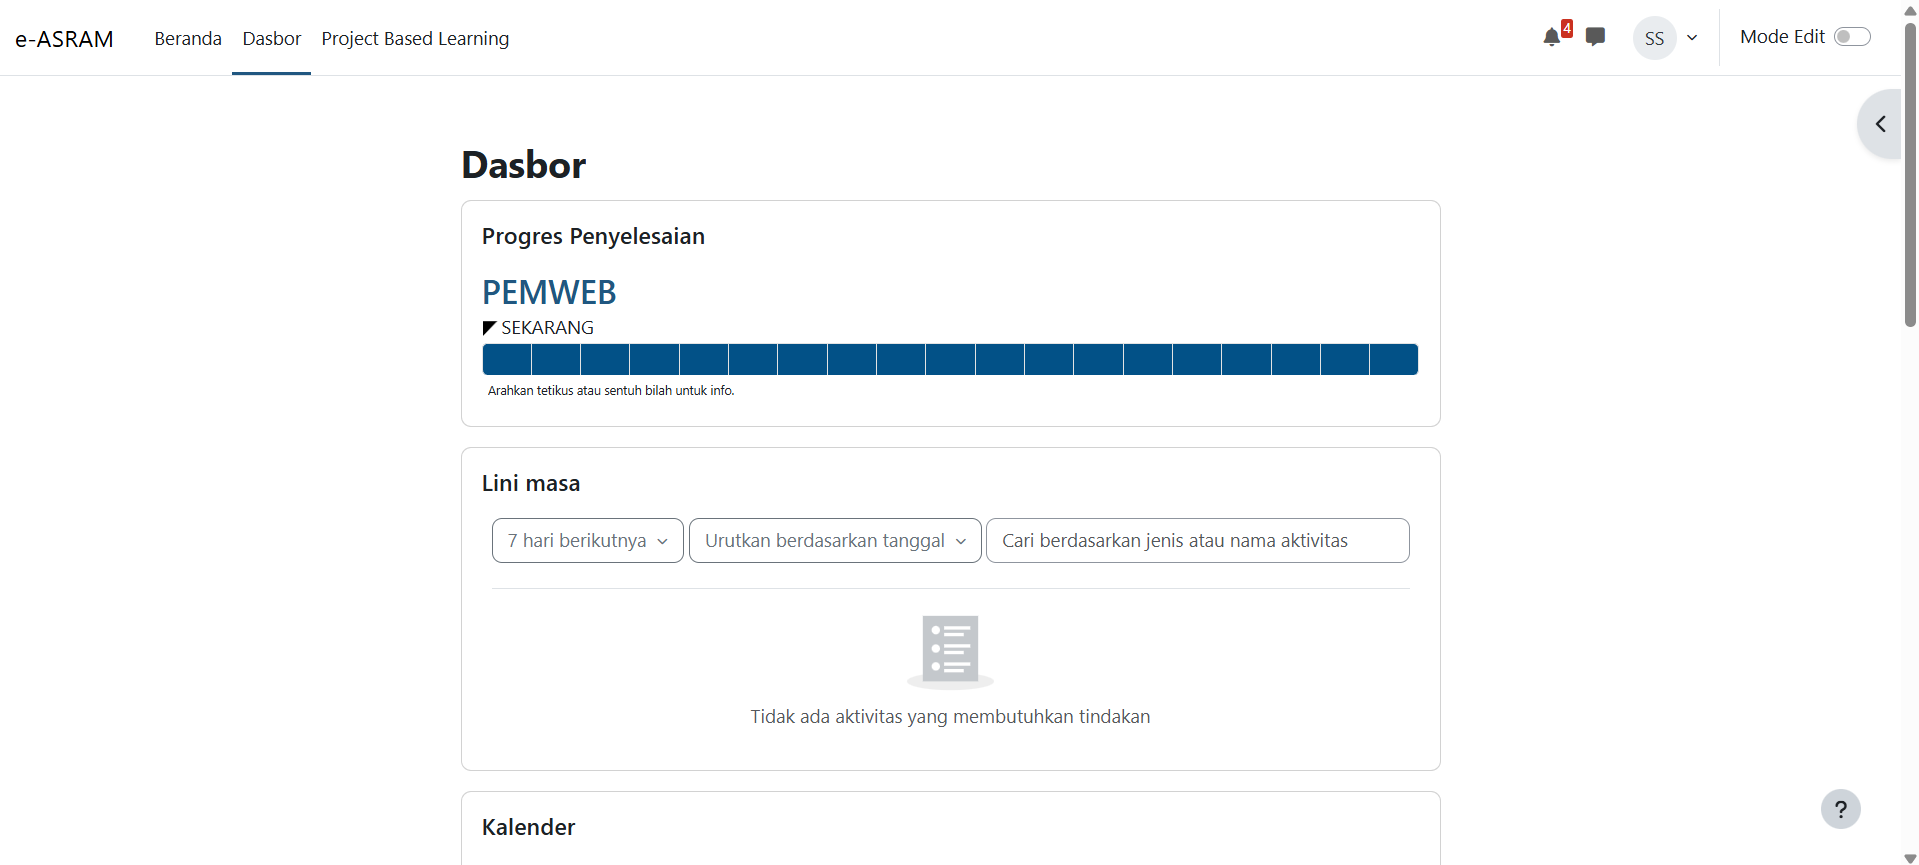The width and height of the screenshot is (1919, 865).
Task: Select the Dasbor navigation tab
Action: pyautogui.click(x=271, y=39)
